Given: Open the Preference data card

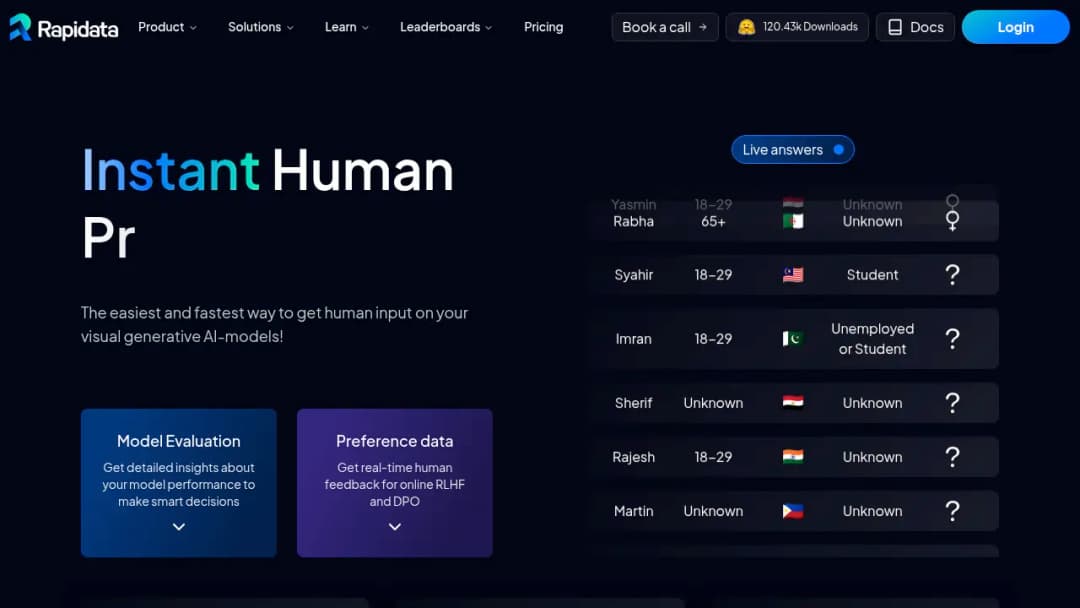Looking at the screenshot, I should tap(395, 483).
